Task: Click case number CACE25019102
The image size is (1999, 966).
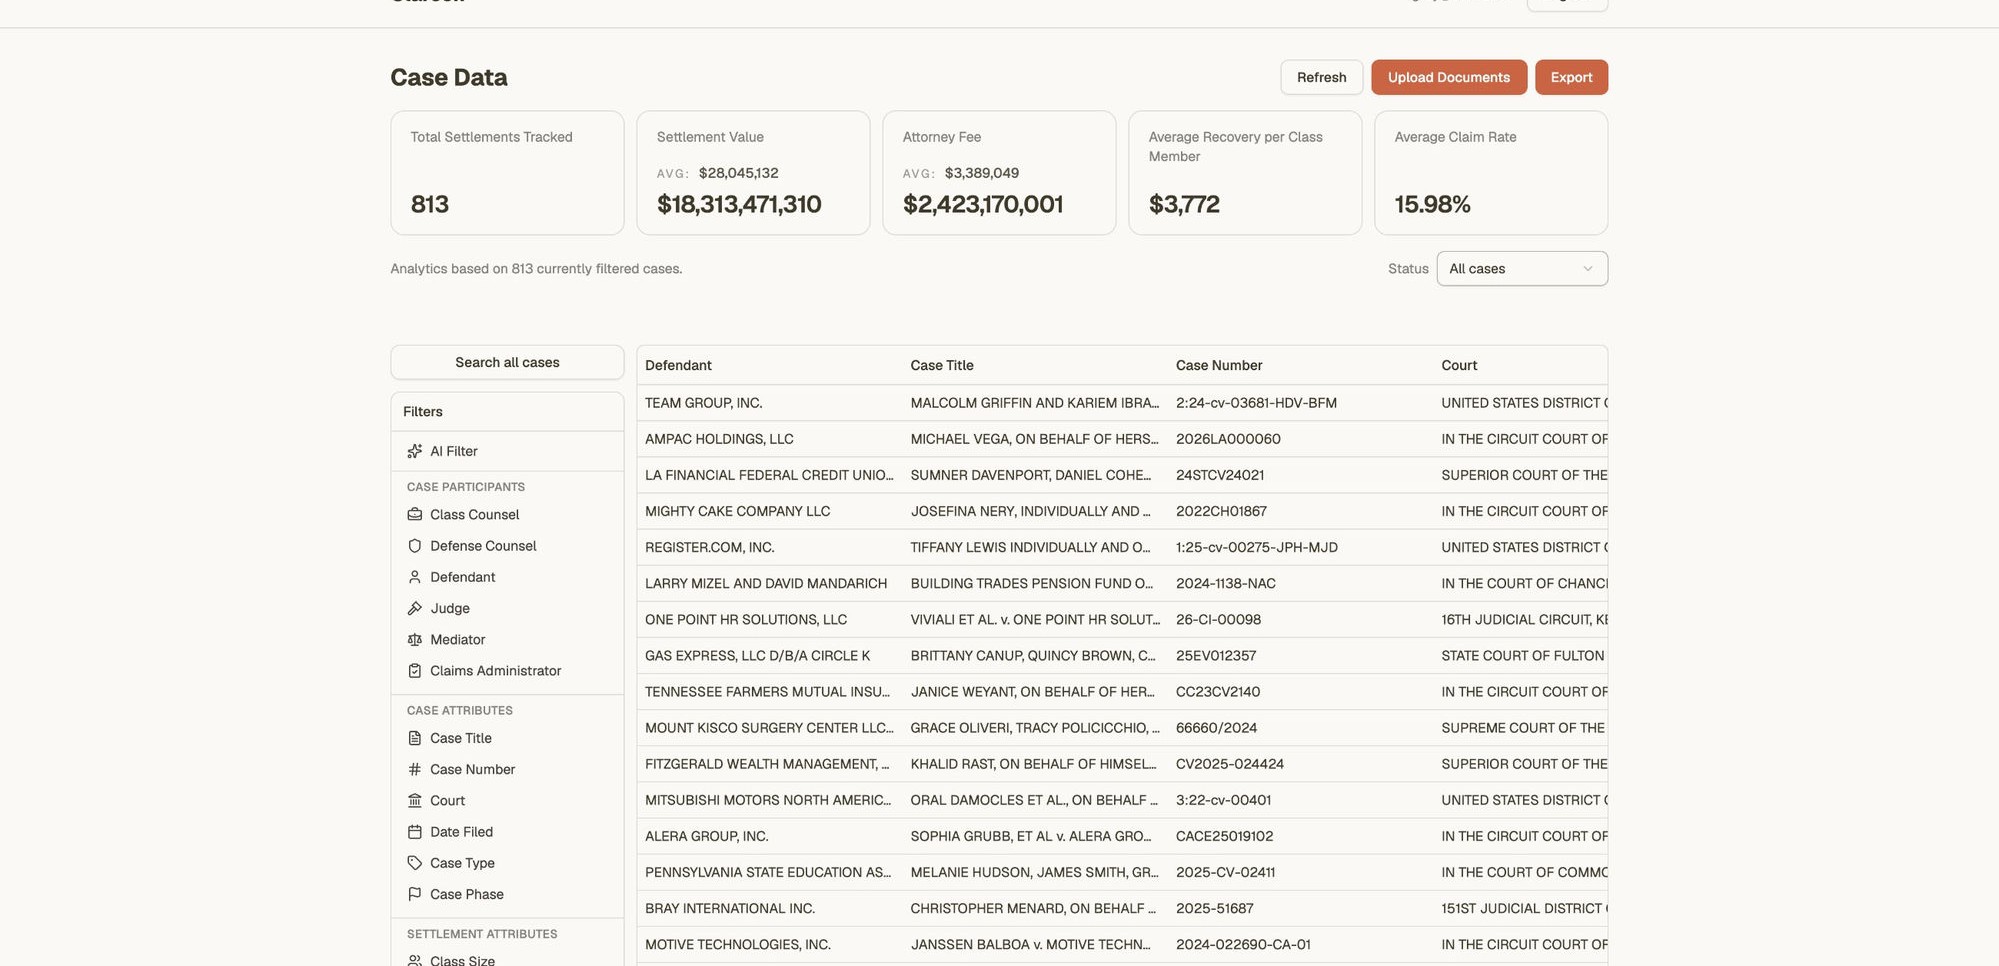Action: click(x=1225, y=836)
